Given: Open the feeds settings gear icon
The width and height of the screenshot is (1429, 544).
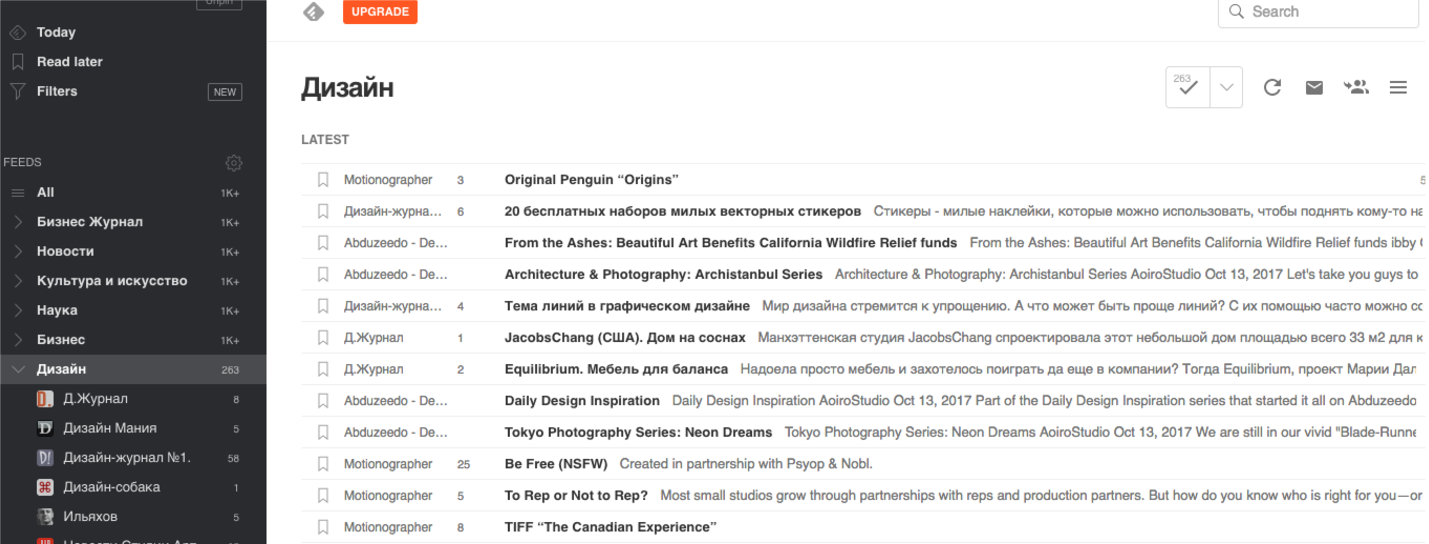Looking at the screenshot, I should [x=234, y=162].
